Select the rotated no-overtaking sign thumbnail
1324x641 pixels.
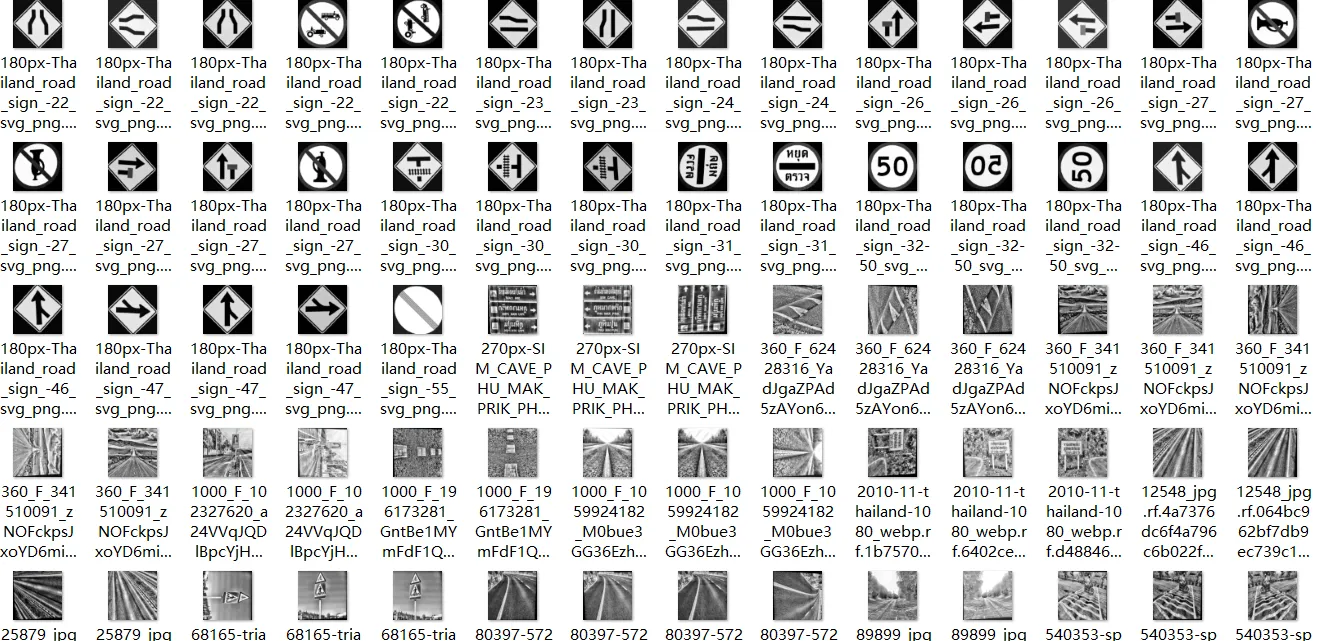tap(418, 24)
